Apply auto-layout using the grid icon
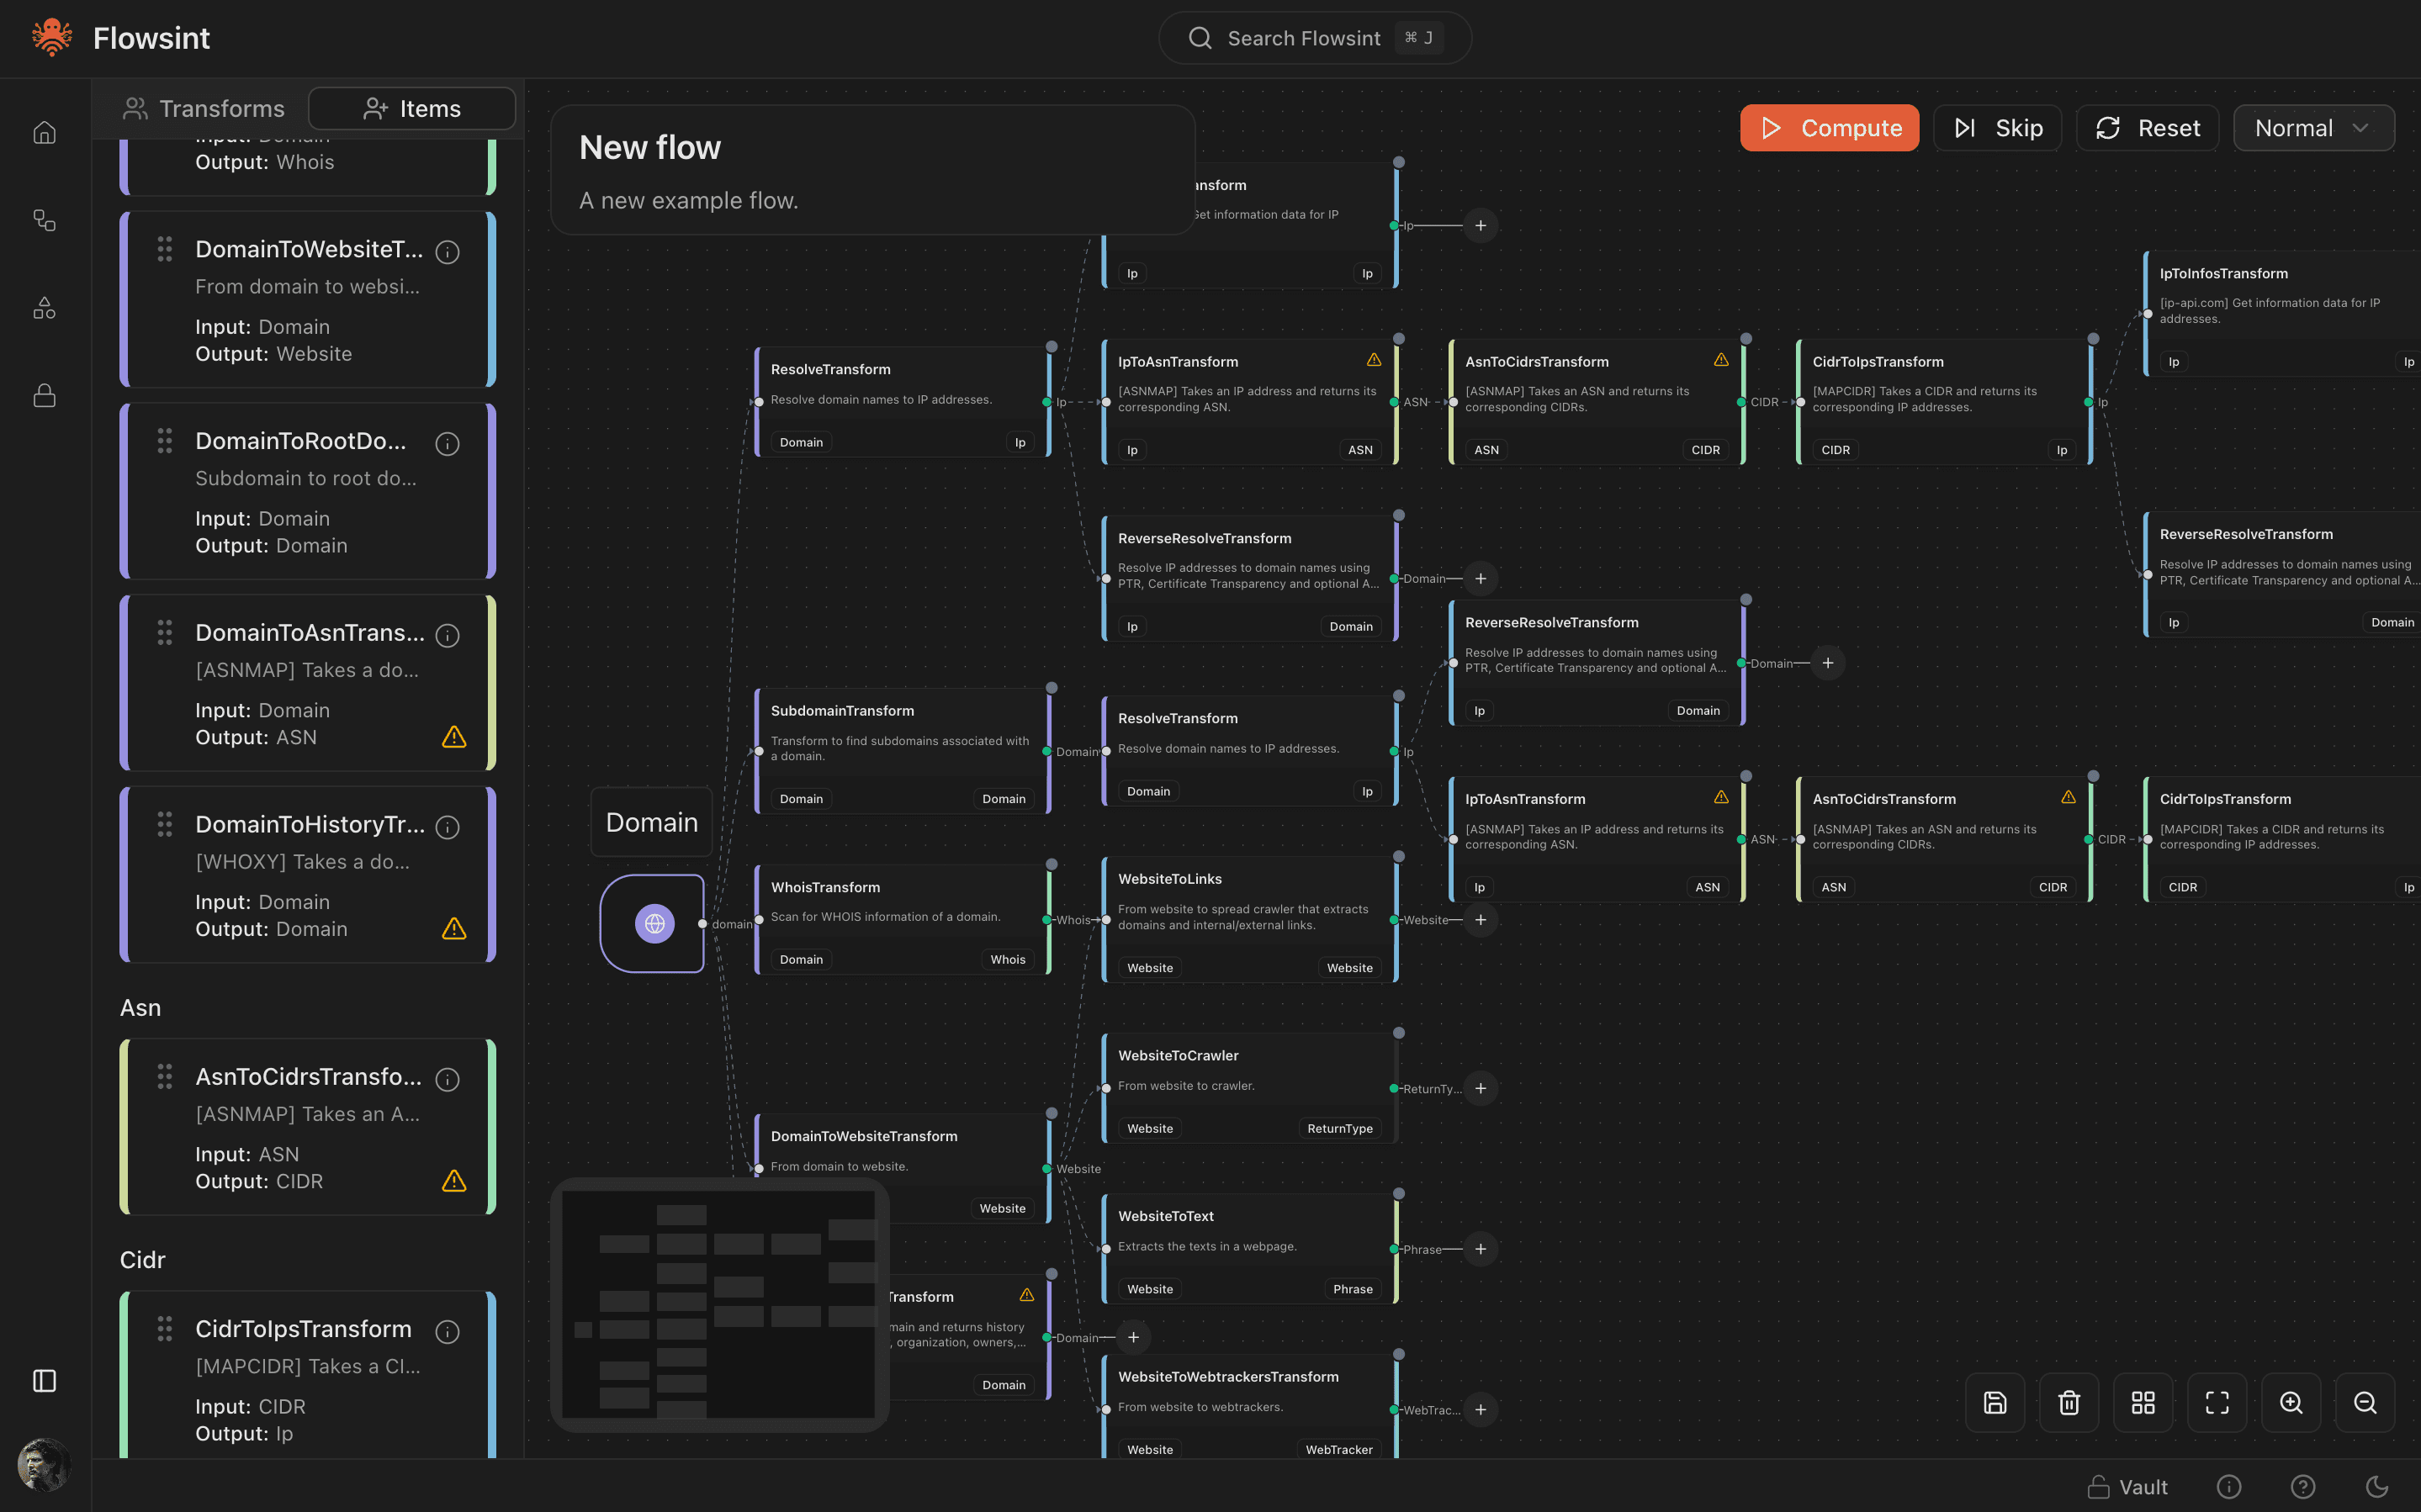The image size is (2421, 1512). coord(2143,1402)
